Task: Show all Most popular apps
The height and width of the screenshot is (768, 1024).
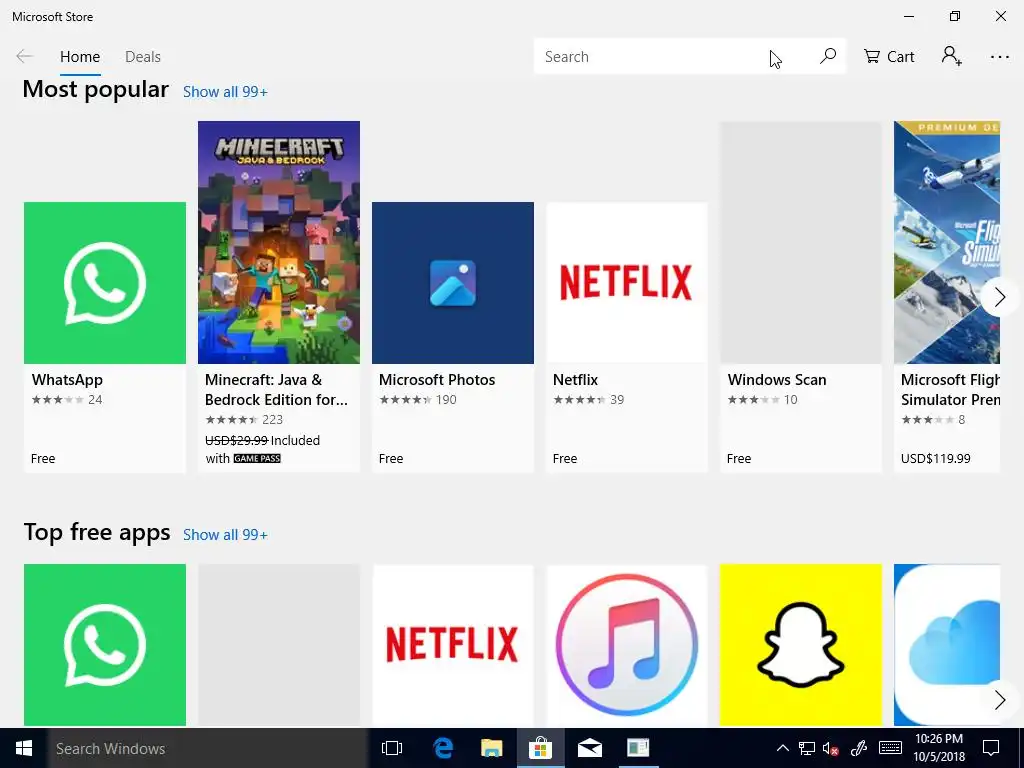Action: coord(225,92)
